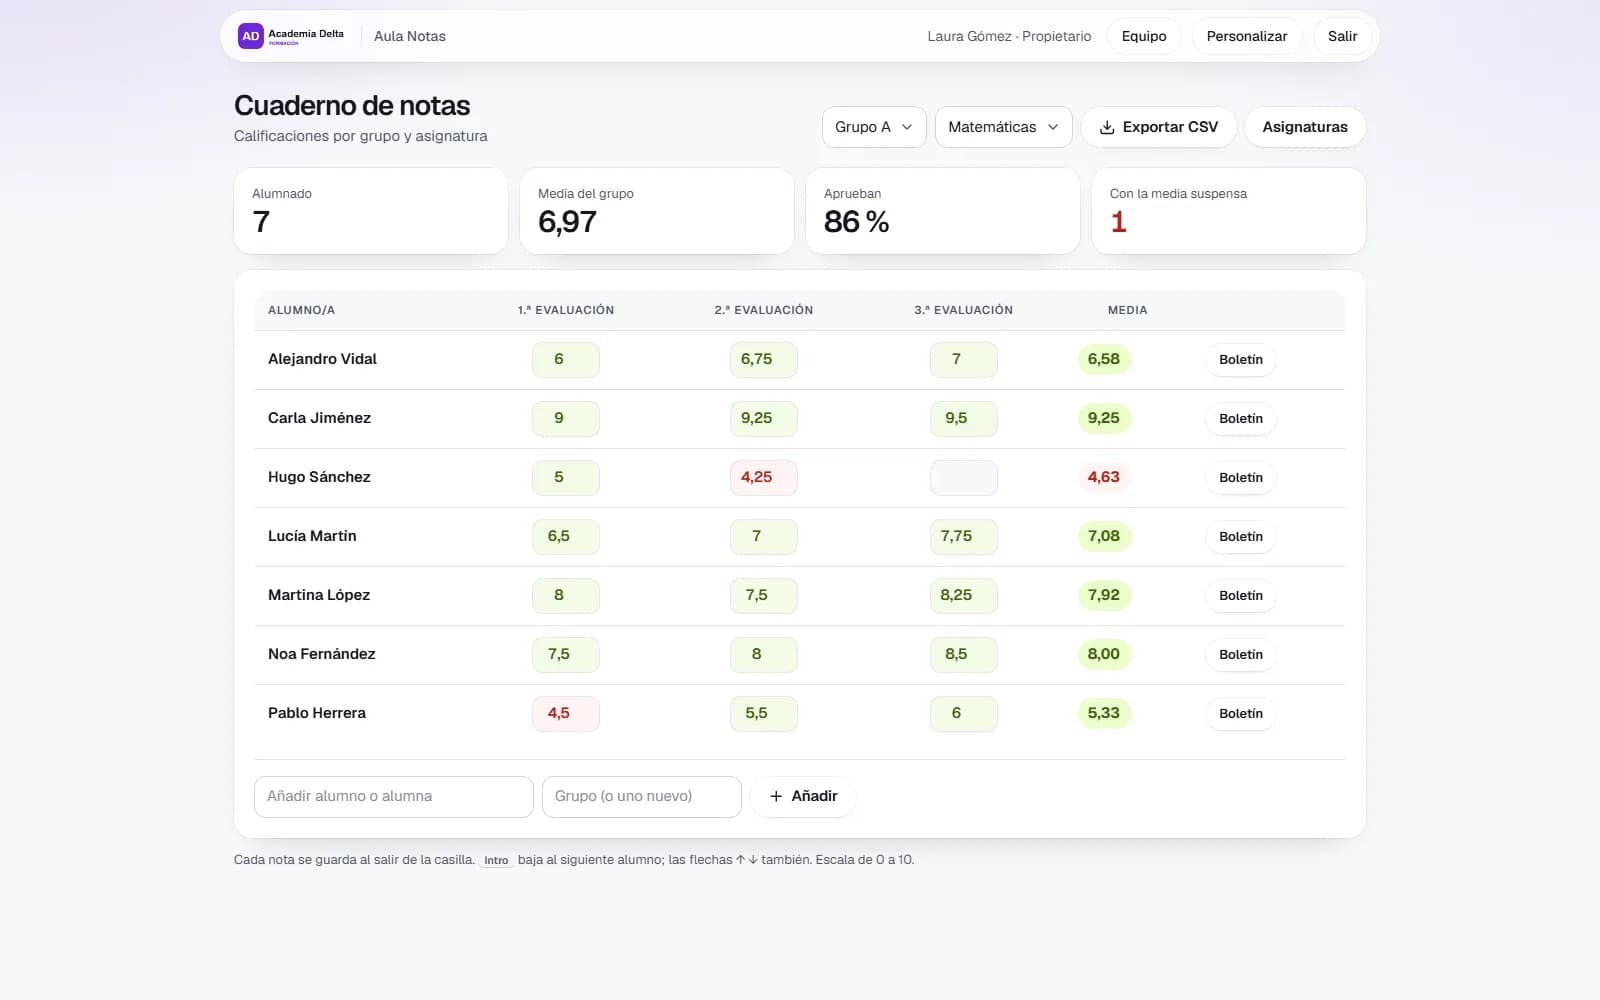Click the Academia Delta AD logo
1600x1000 pixels.
pyautogui.click(x=291, y=36)
